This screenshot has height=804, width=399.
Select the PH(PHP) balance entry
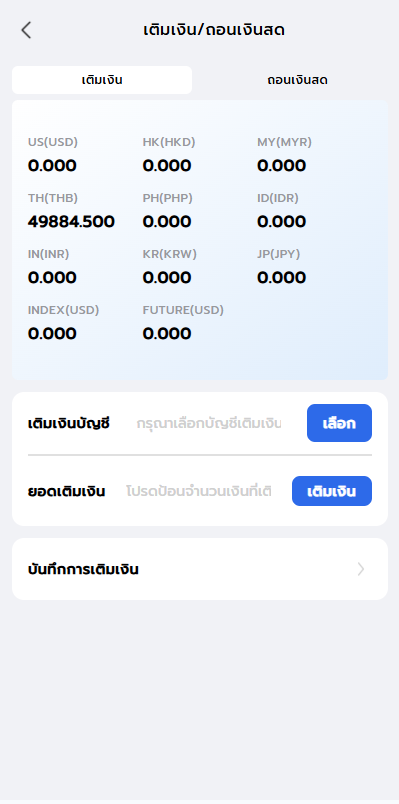tap(168, 211)
